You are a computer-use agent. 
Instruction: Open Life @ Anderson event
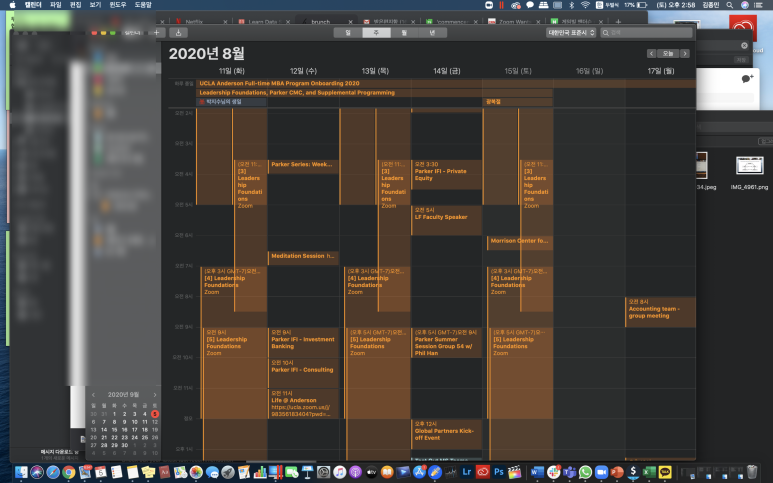click(303, 404)
